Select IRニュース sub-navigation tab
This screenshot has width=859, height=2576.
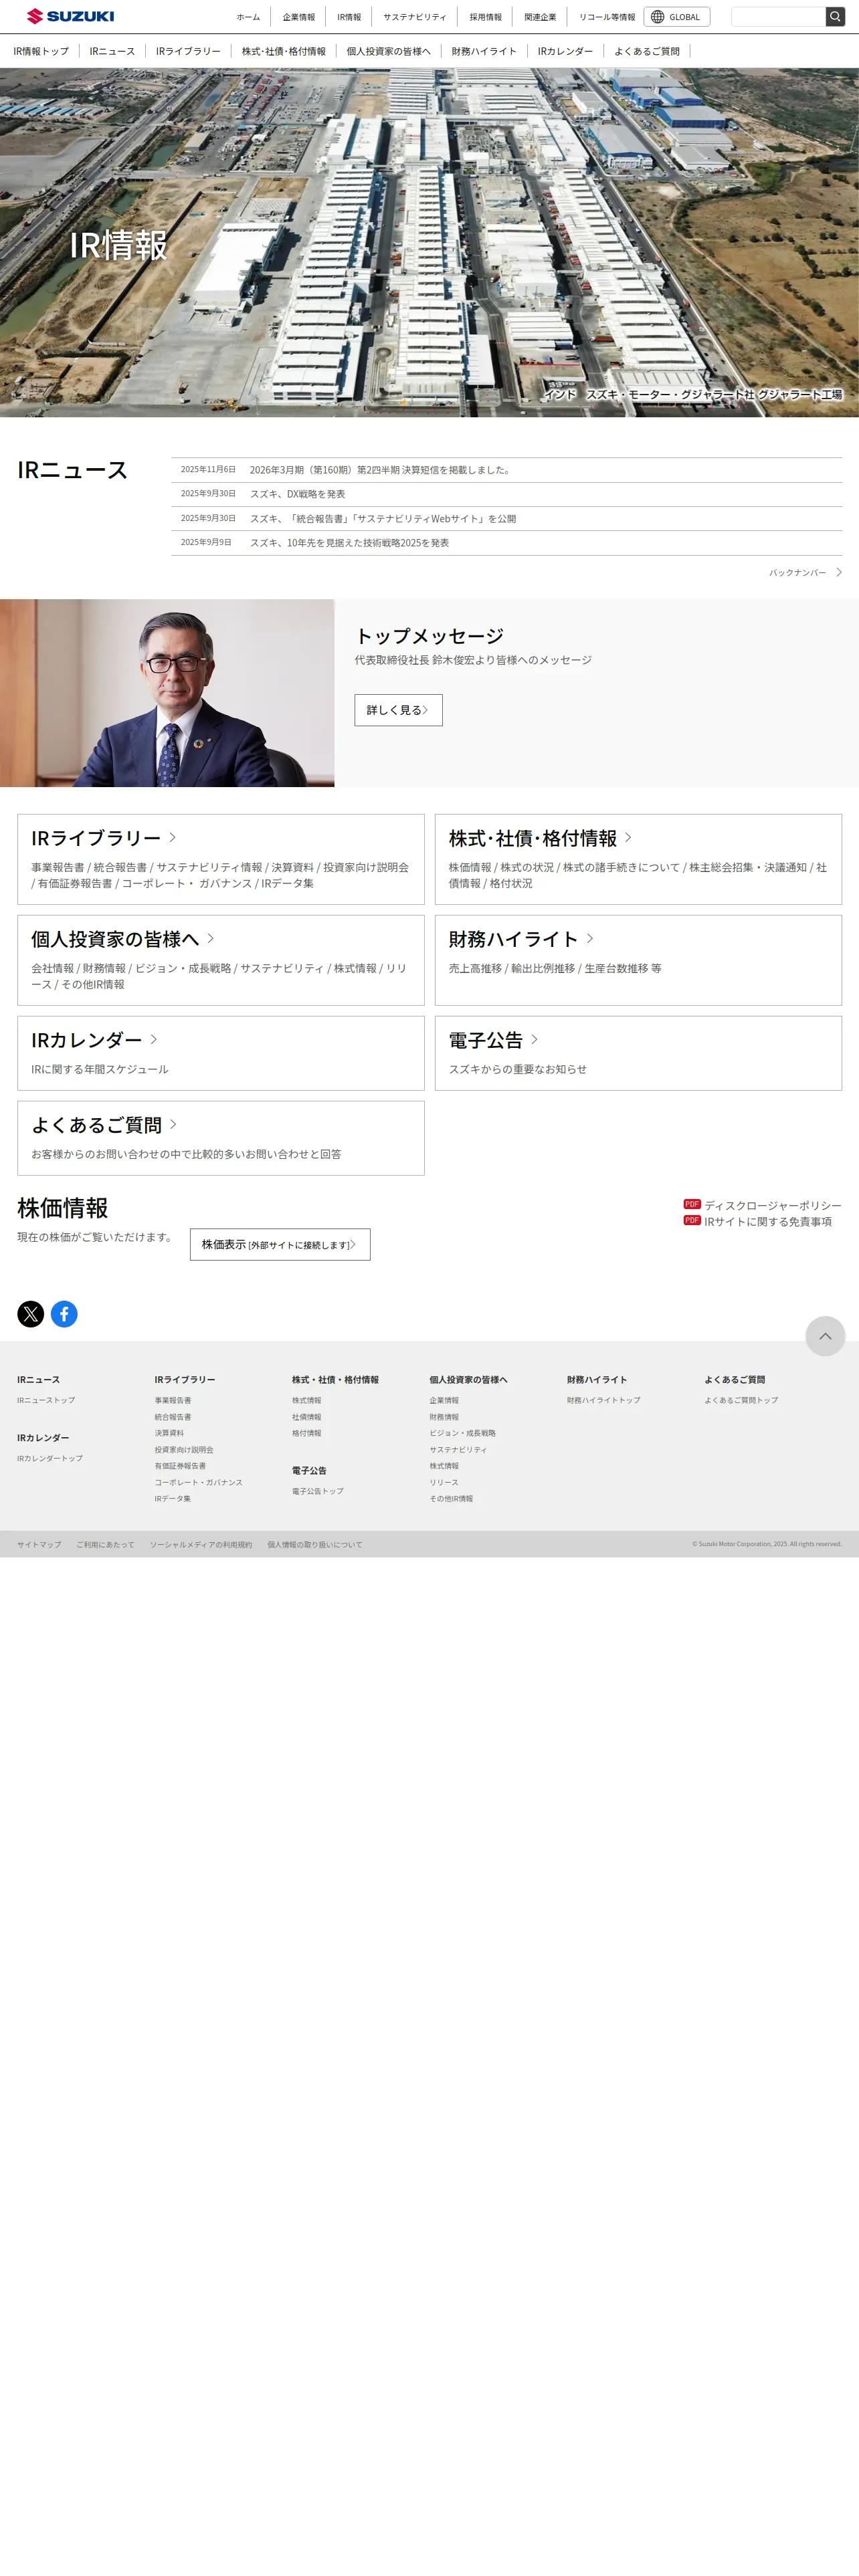[112, 51]
